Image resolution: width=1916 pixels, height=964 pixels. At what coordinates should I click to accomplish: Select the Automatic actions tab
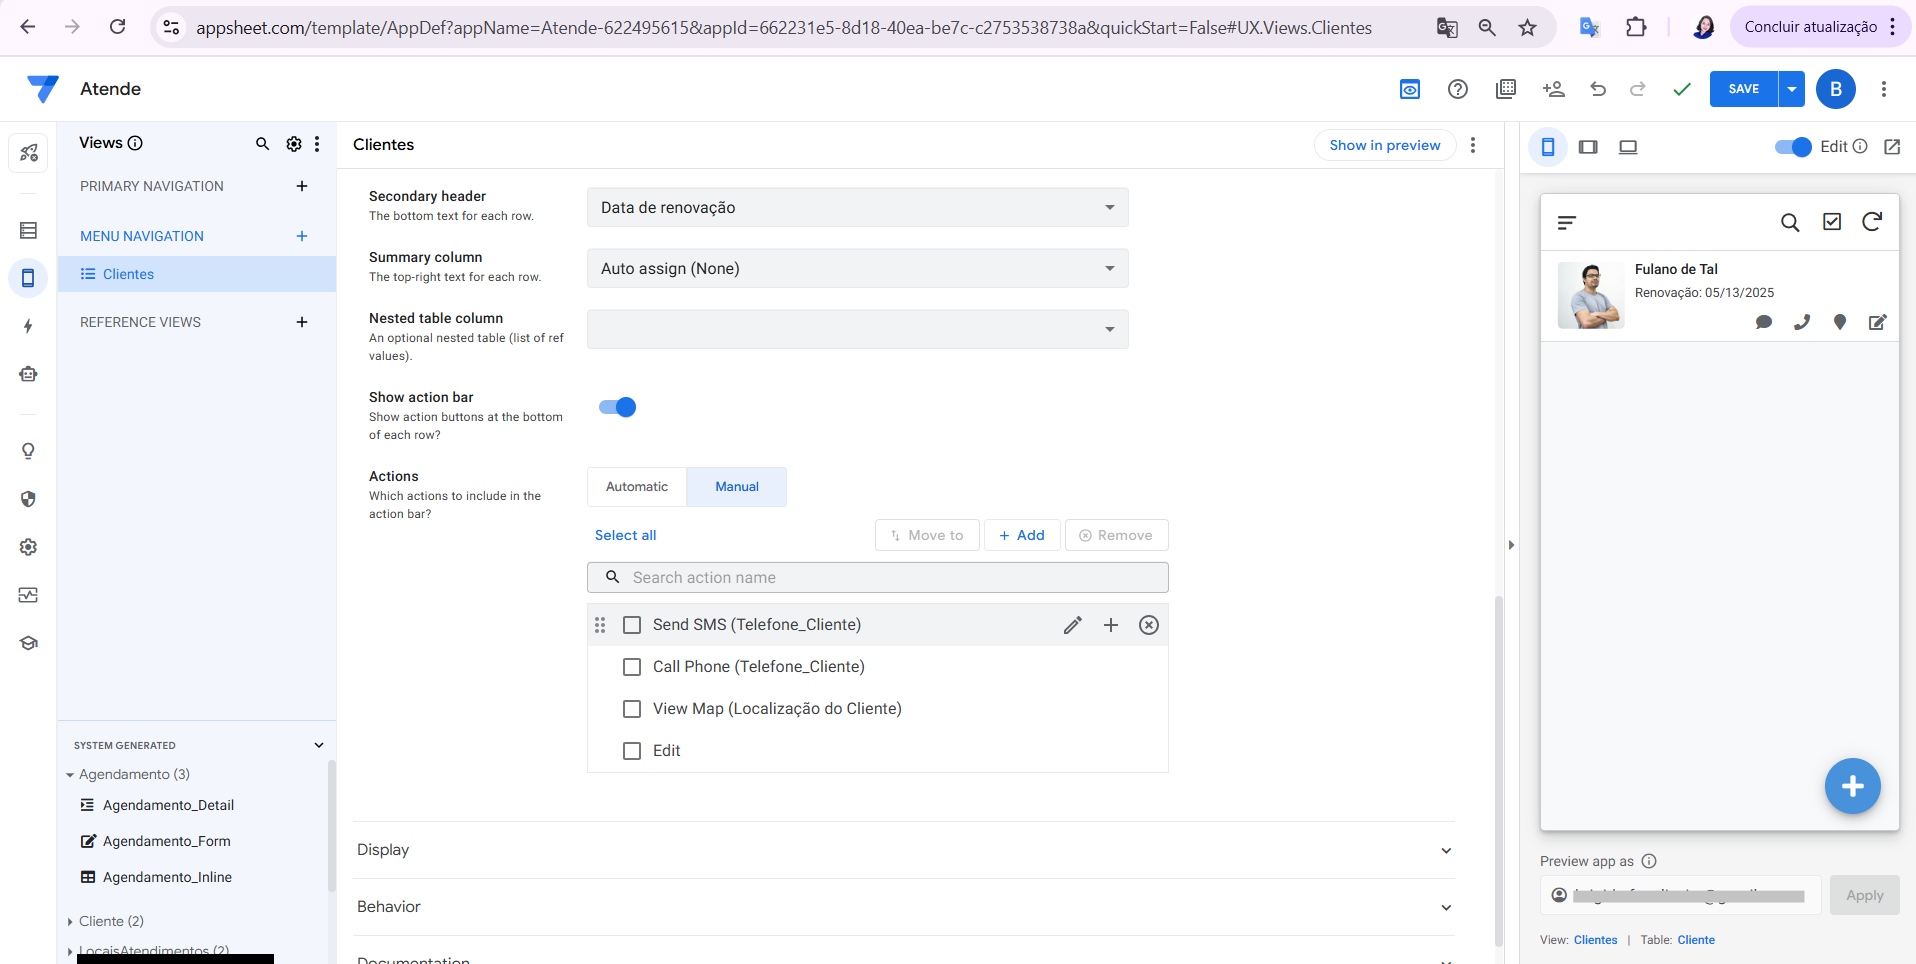(x=637, y=487)
